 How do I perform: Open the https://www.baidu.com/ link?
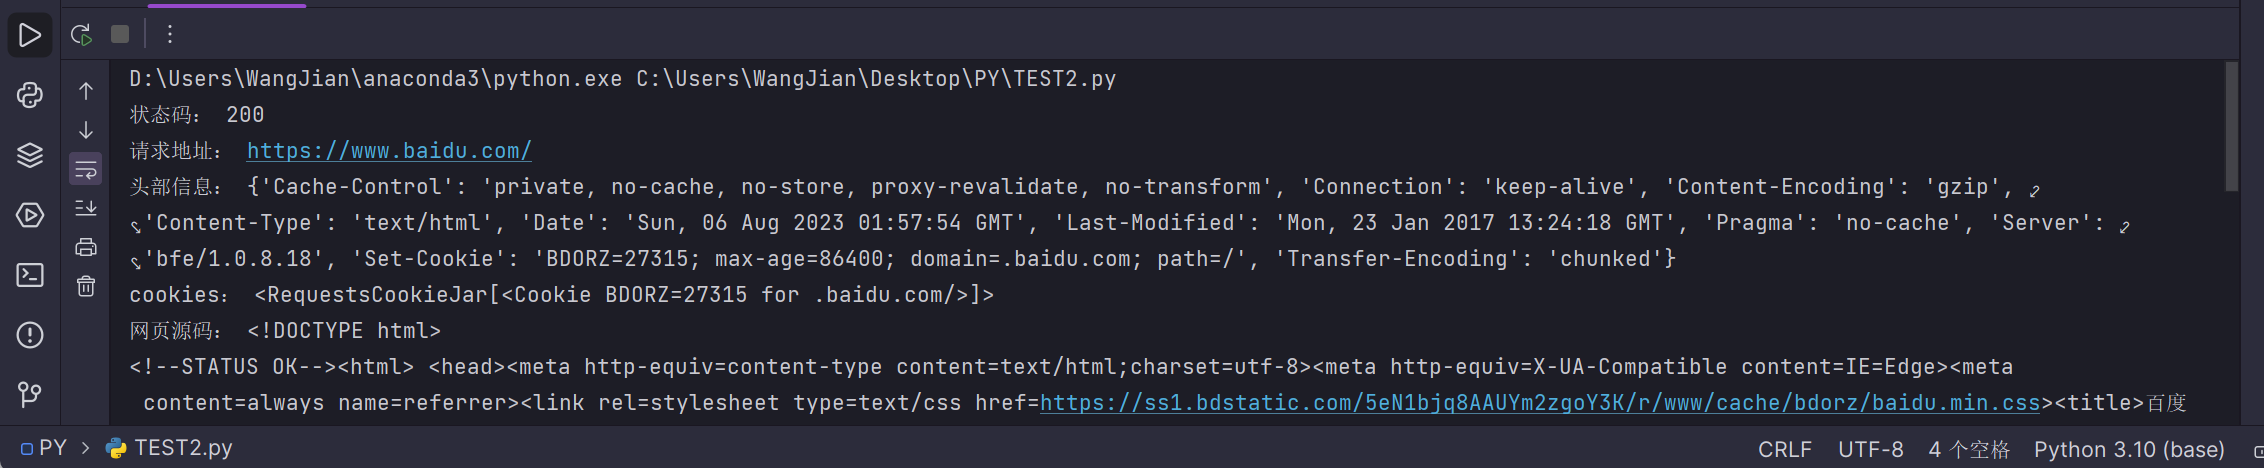coord(389,151)
